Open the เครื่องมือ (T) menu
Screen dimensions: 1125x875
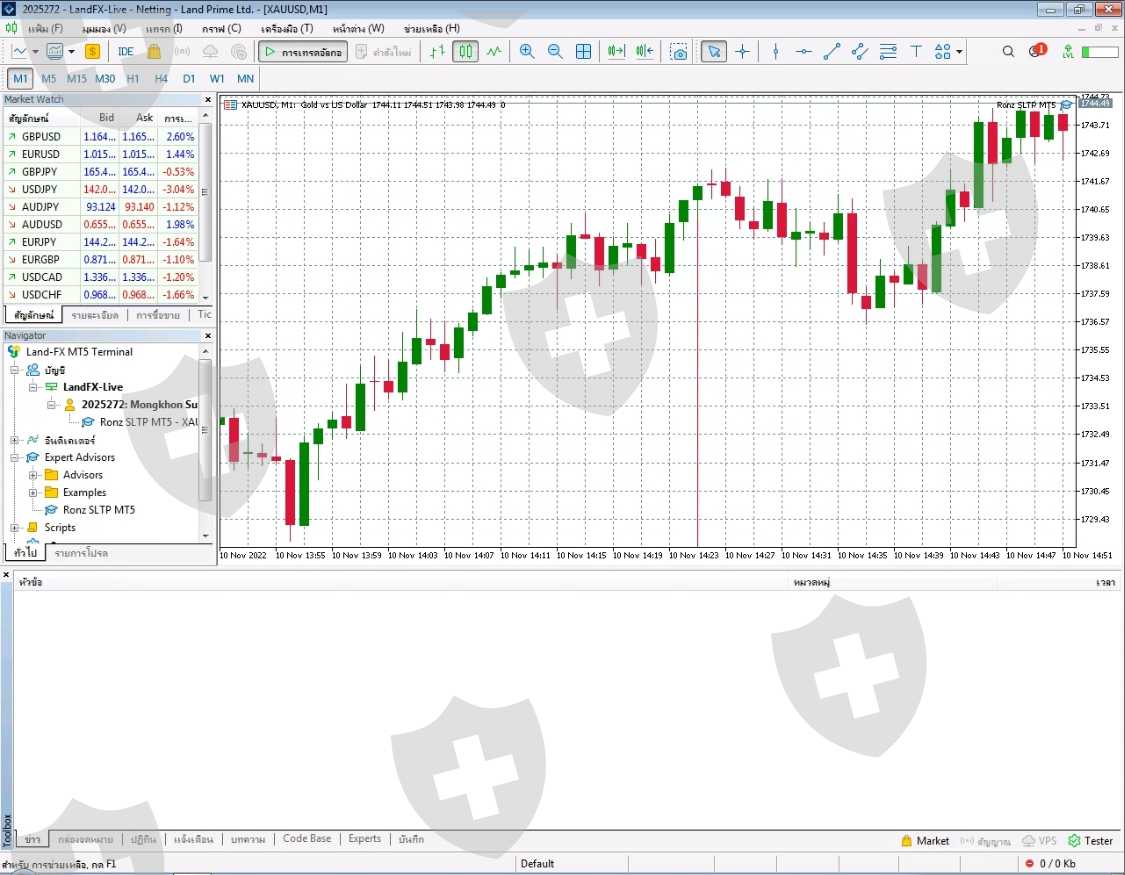pyautogui.click(x=286, y=28)
